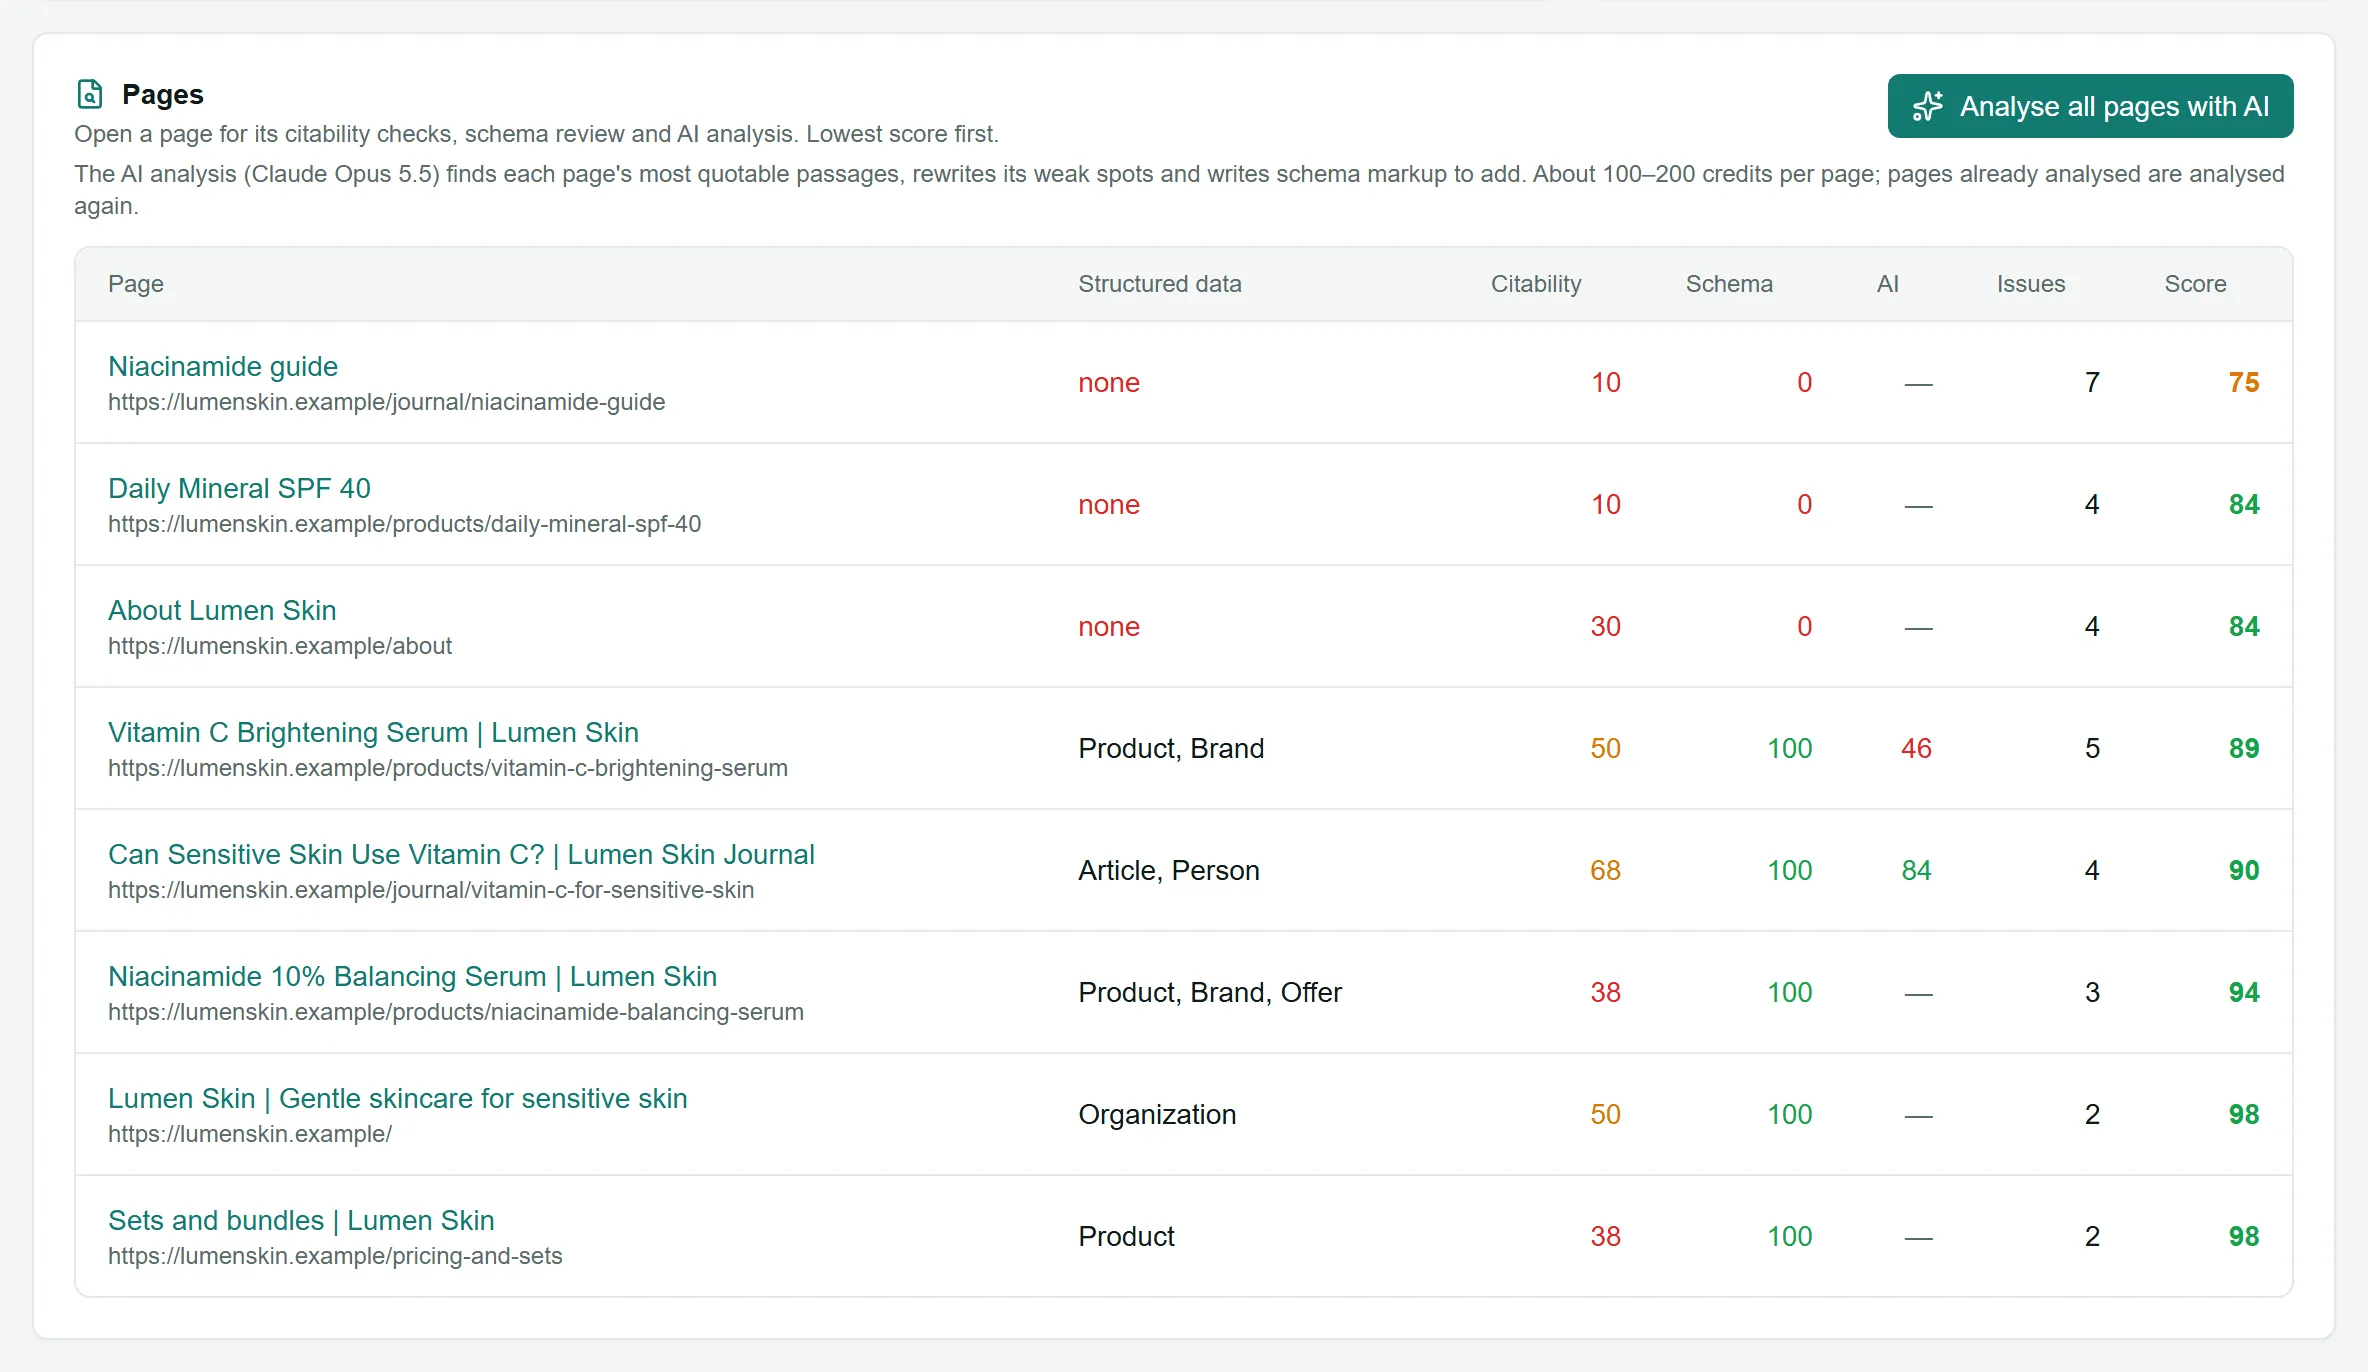
Task: Open Niacinamide 10% Balancing Serum link
Action: point(412,976)
